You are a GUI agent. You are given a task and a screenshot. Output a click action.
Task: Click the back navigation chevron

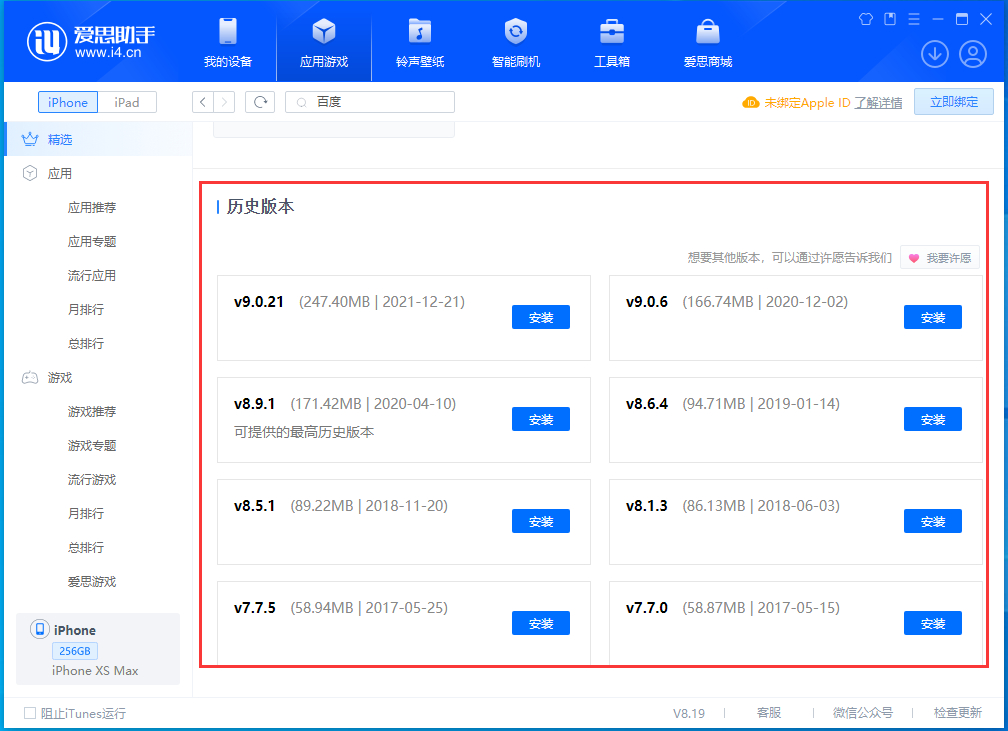click(202, 101)
